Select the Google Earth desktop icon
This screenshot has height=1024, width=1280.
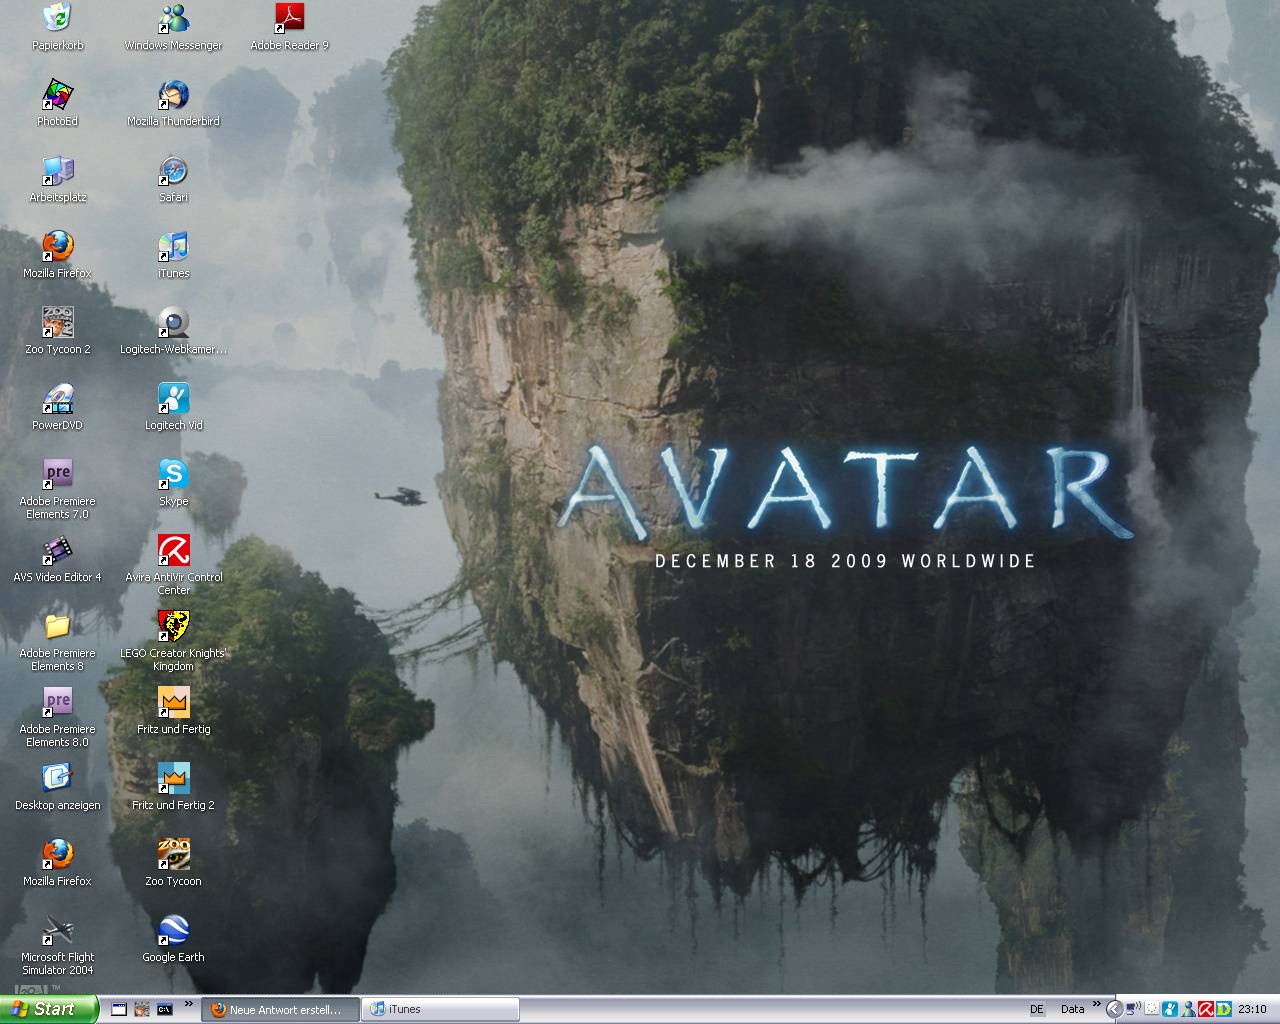coord(173,939)
